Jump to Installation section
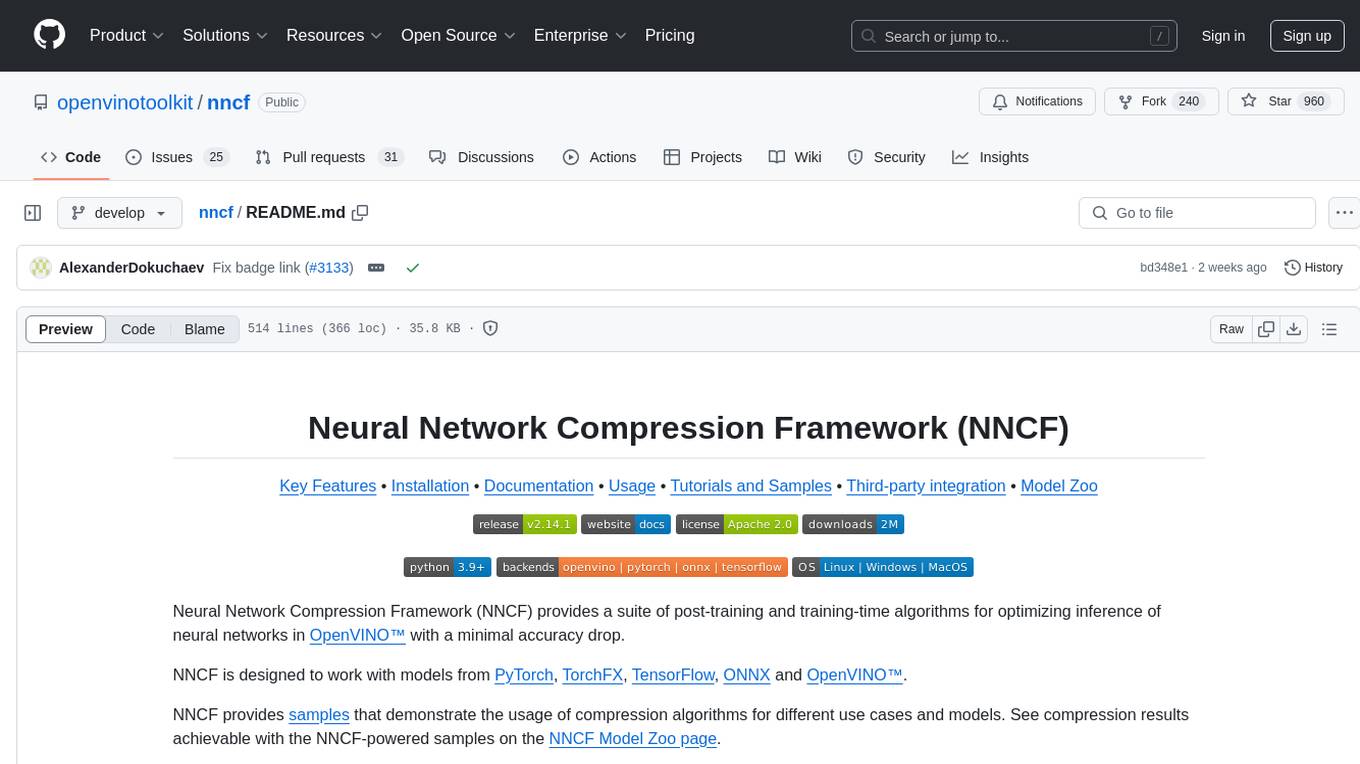 (430, 486)
